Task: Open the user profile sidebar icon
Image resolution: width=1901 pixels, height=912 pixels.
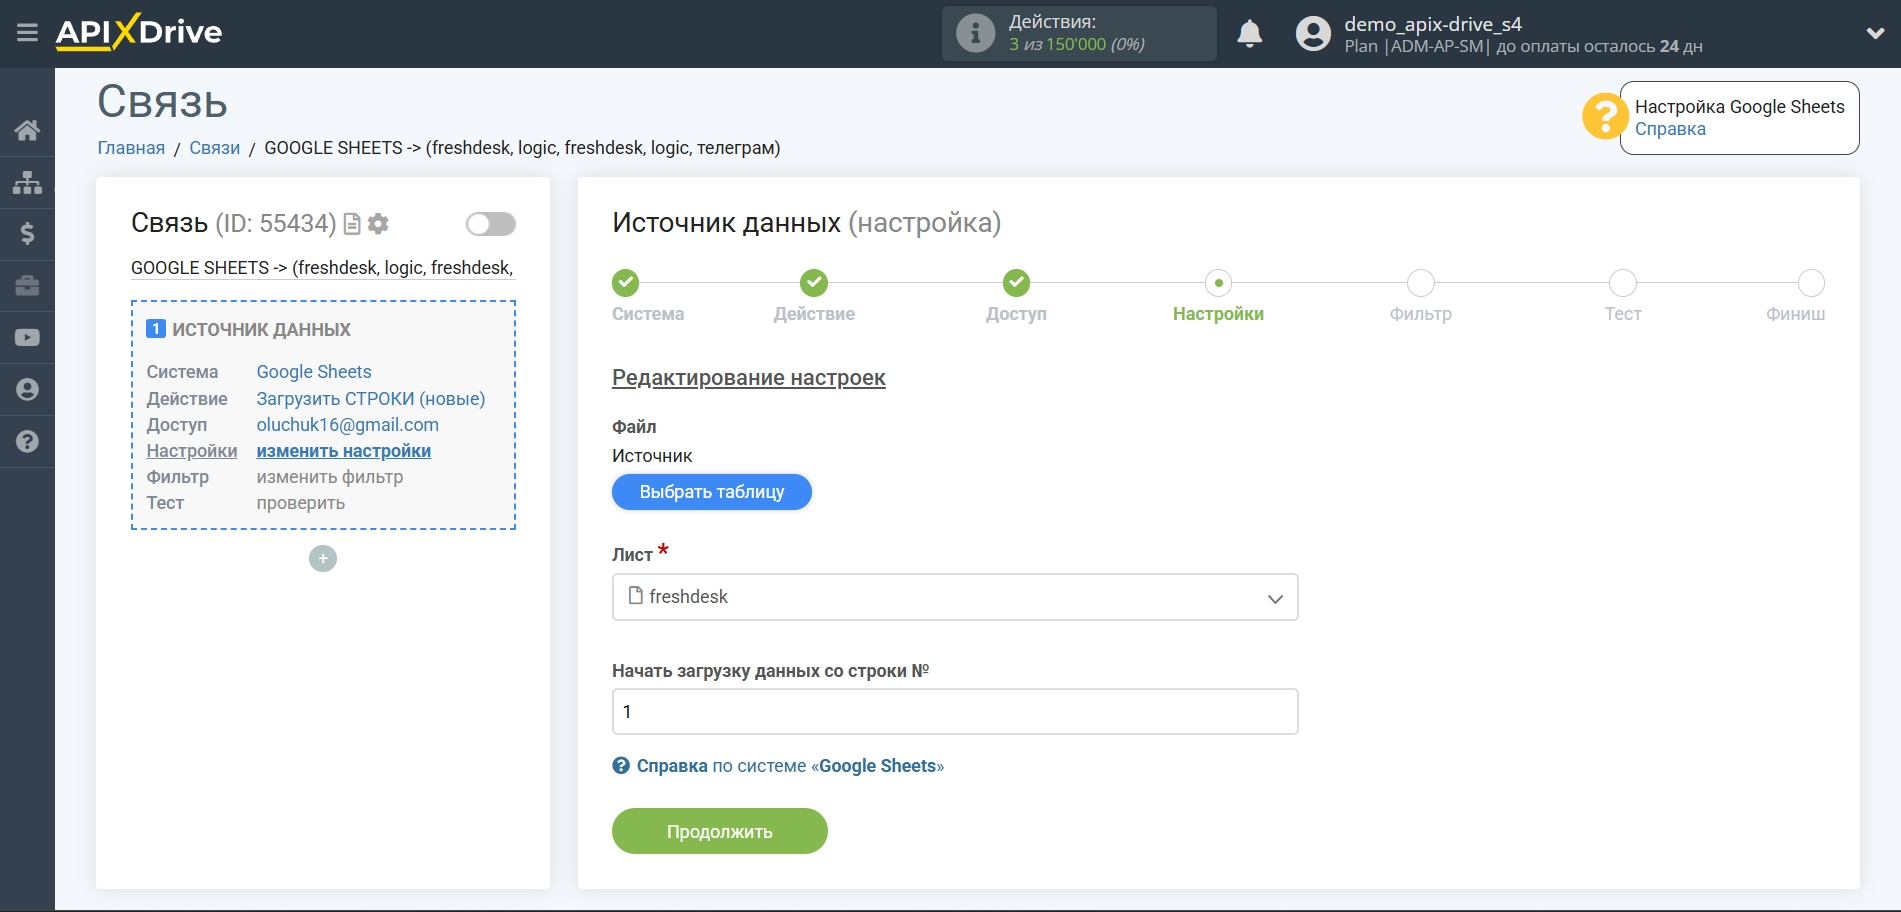Action: (x=27, y=390)
